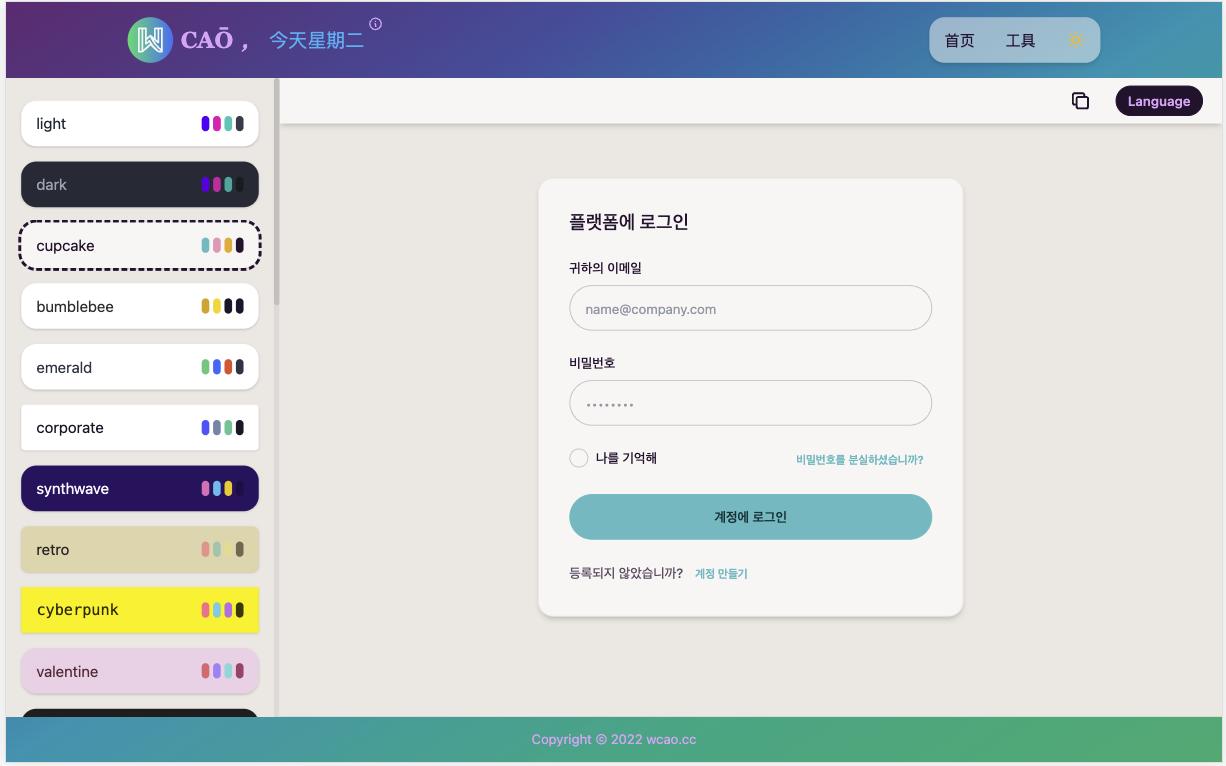Screen dimensions: 1226x766
Task: Select the cupcake theme card
Action: tap(139, 245)
